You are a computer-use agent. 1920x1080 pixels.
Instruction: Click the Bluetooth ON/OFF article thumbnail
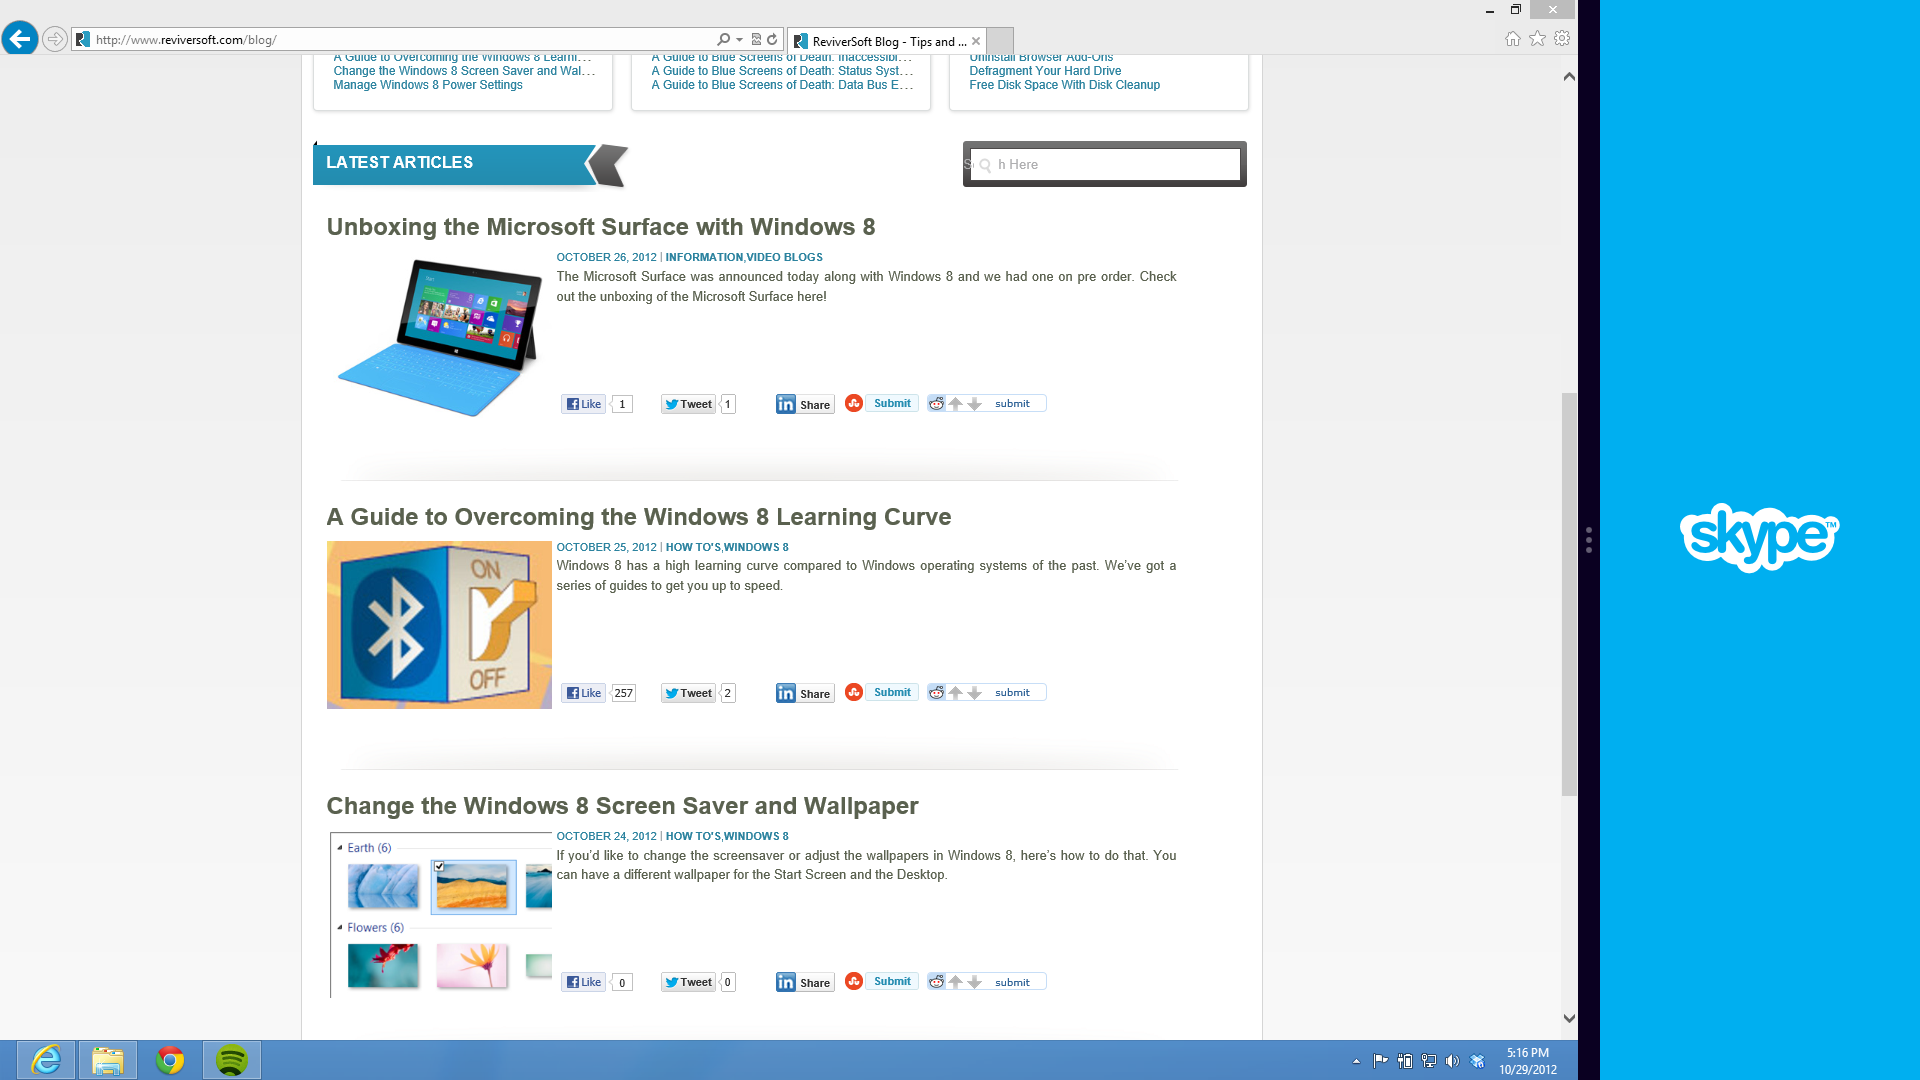tap(439, 625)
